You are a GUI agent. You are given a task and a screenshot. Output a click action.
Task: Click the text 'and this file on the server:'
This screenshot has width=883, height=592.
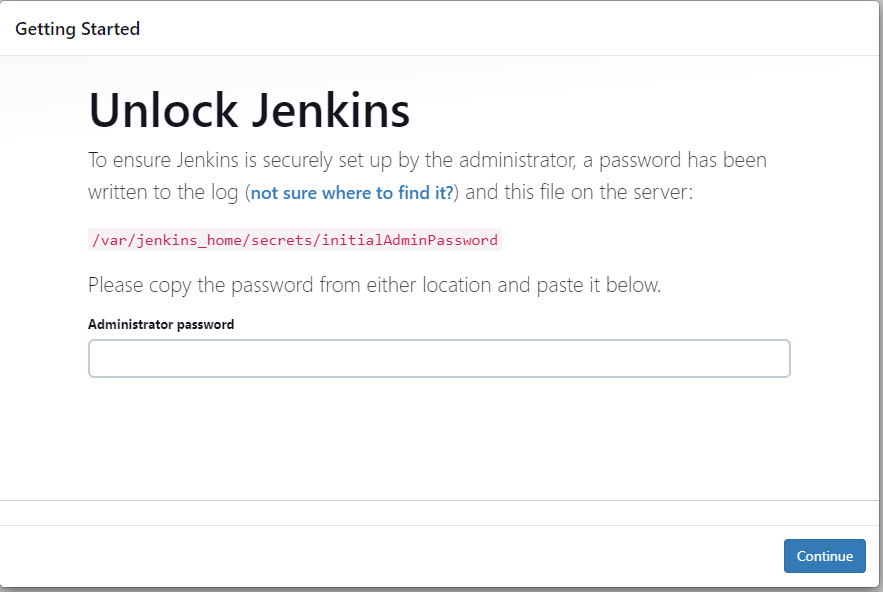point(578,193)
